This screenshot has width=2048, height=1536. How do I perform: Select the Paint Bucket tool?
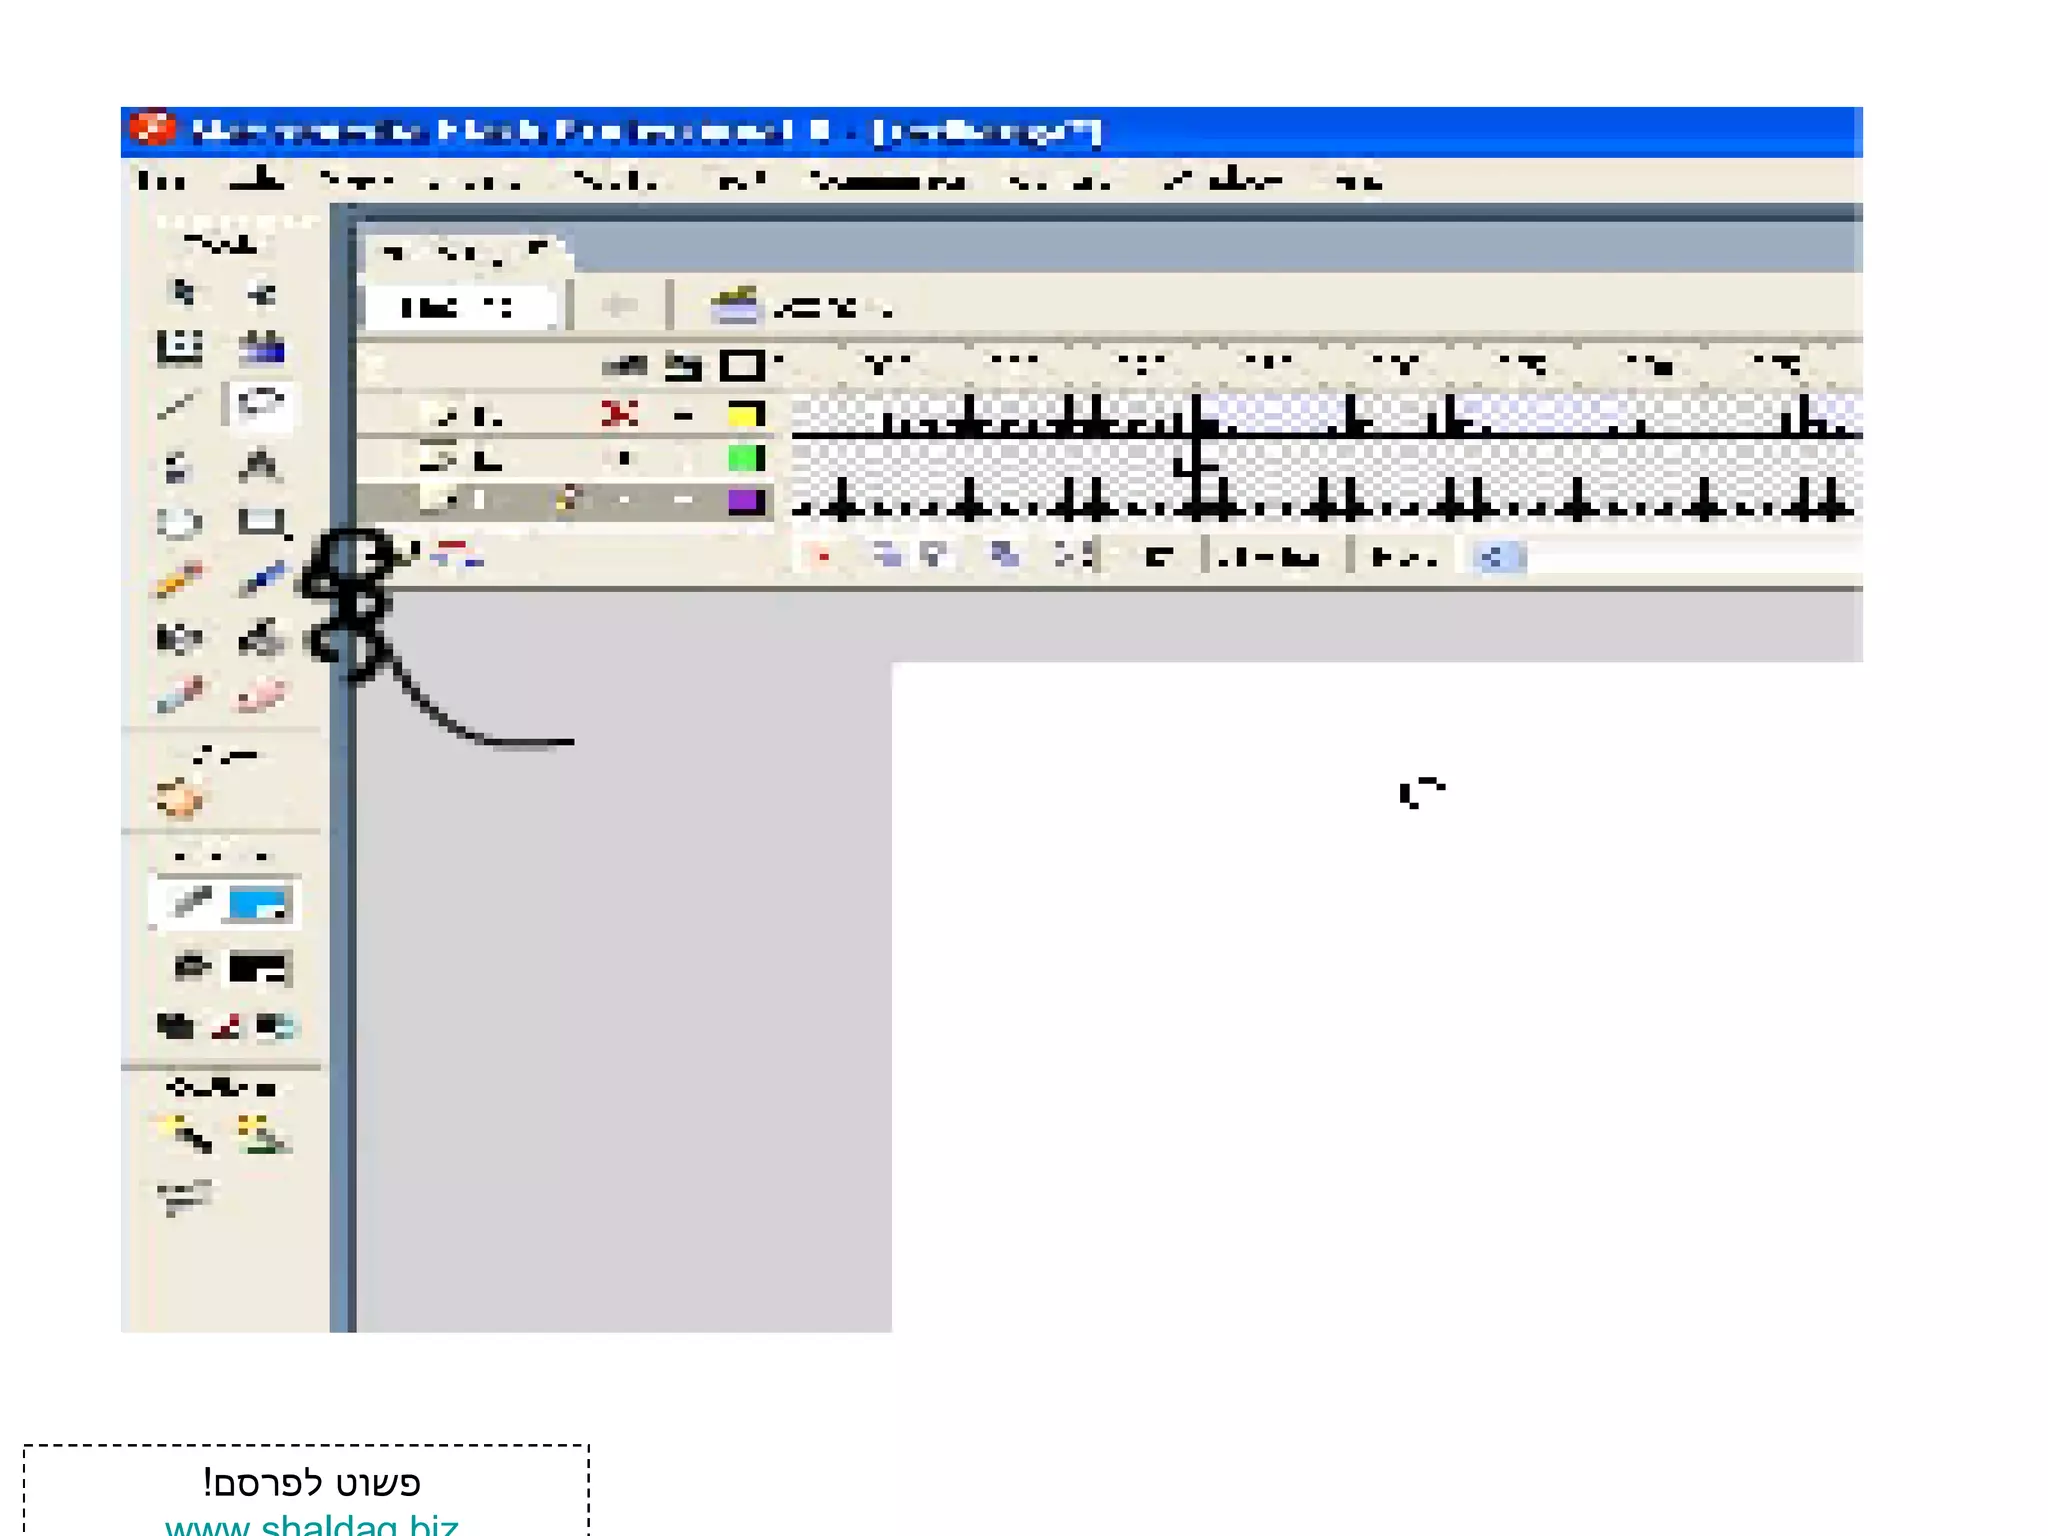[x=260, y=638]
